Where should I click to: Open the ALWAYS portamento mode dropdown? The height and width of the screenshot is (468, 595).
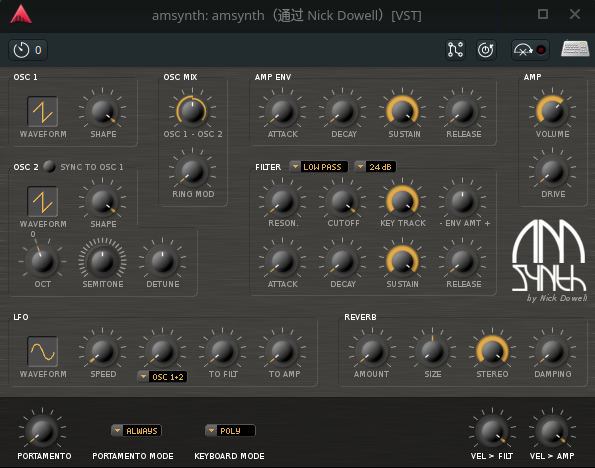137,430
